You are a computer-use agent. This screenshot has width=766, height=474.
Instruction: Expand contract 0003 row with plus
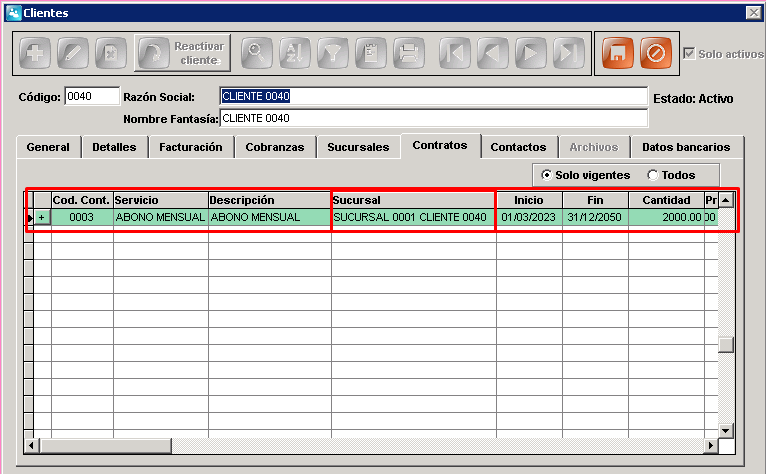tap(42, 217)
